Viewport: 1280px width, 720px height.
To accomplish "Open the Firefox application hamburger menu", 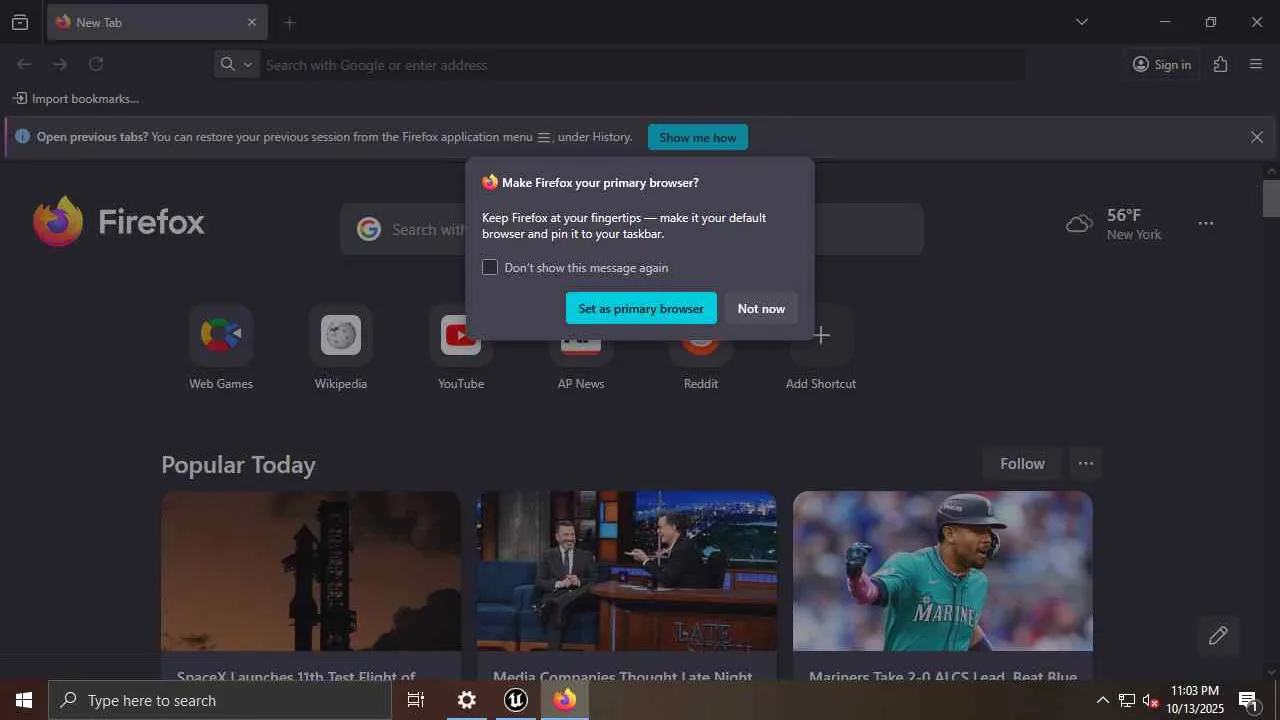I will [1256, 64].
